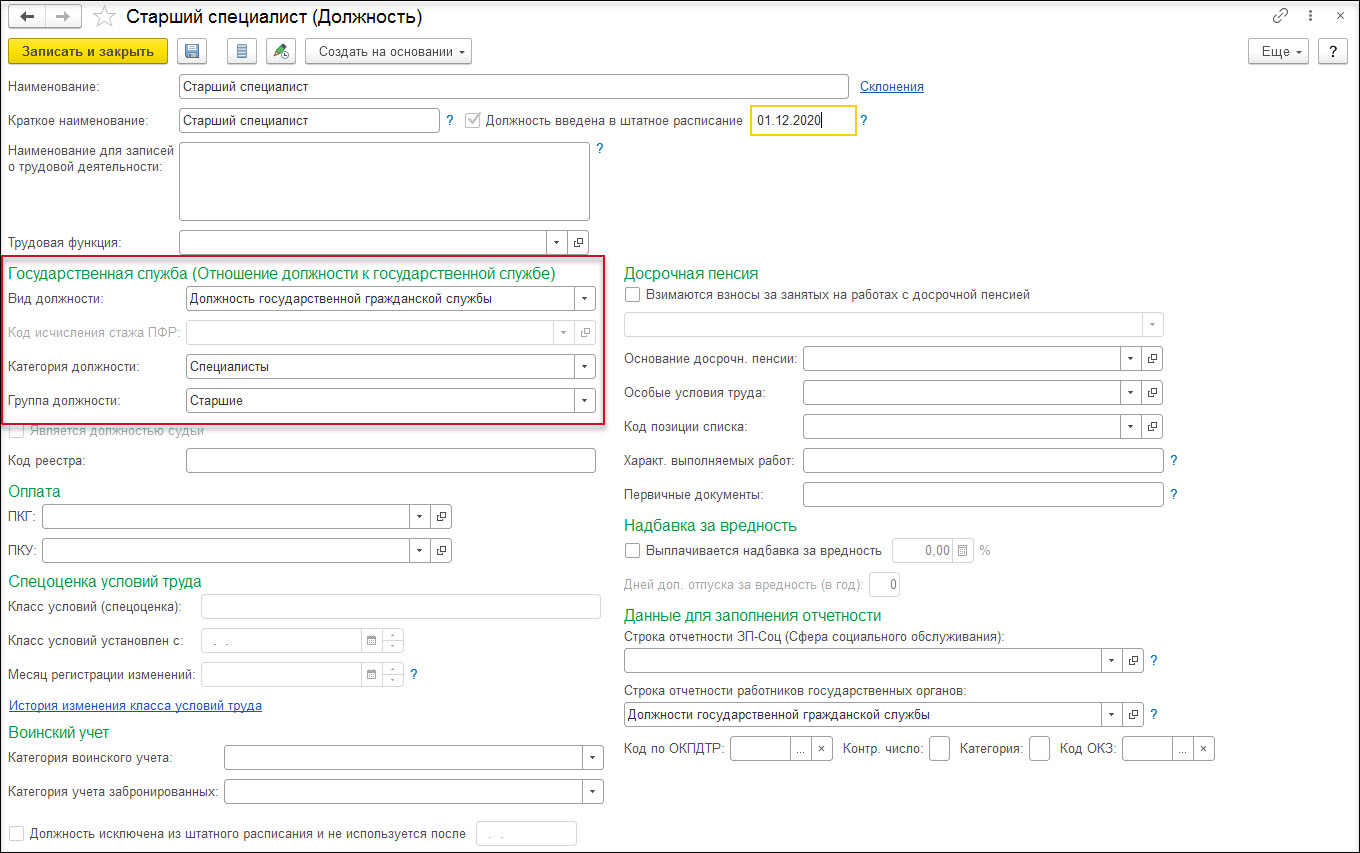Focus the Краткое наименование field
1360x853 pixels.
click(x=310, y=120)
